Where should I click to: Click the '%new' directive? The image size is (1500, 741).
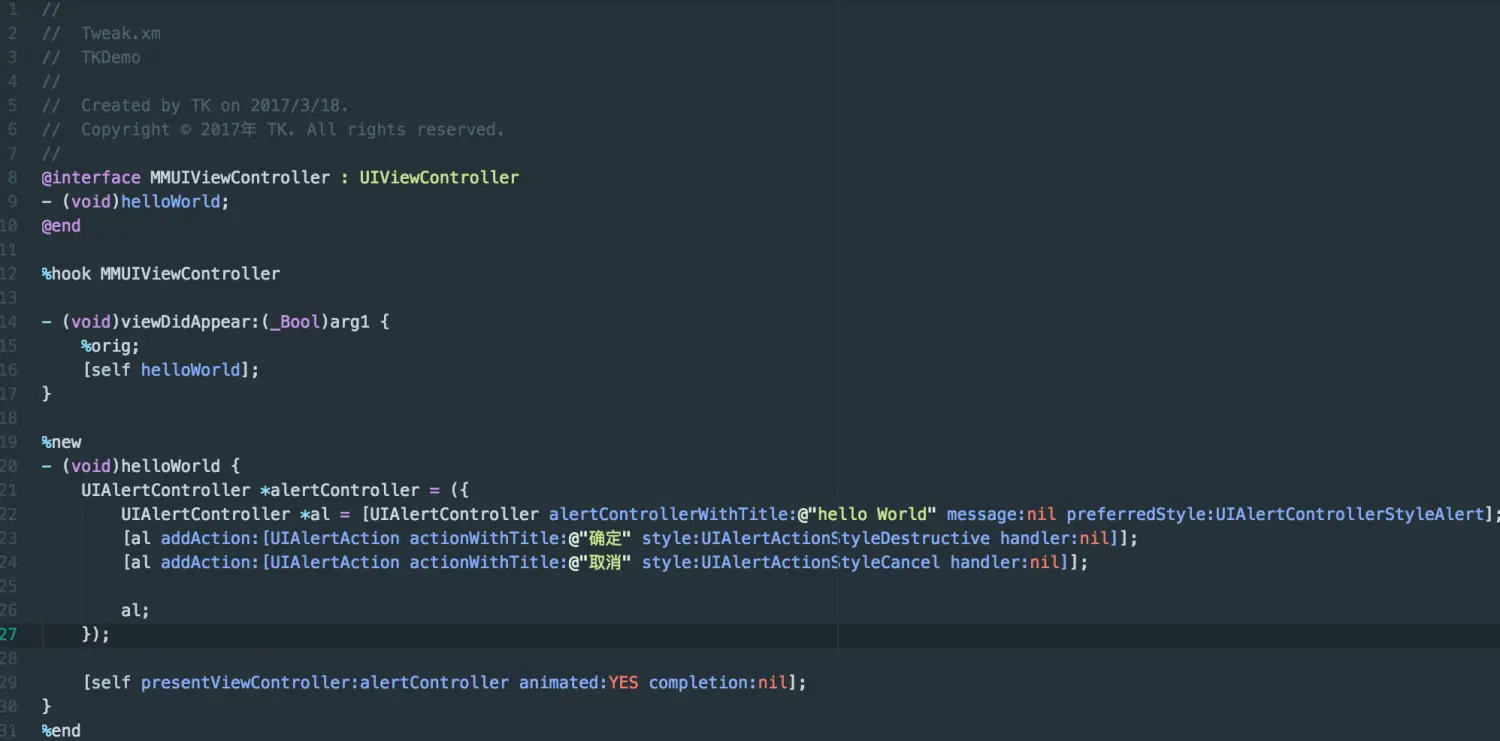[x=61, y=441]
